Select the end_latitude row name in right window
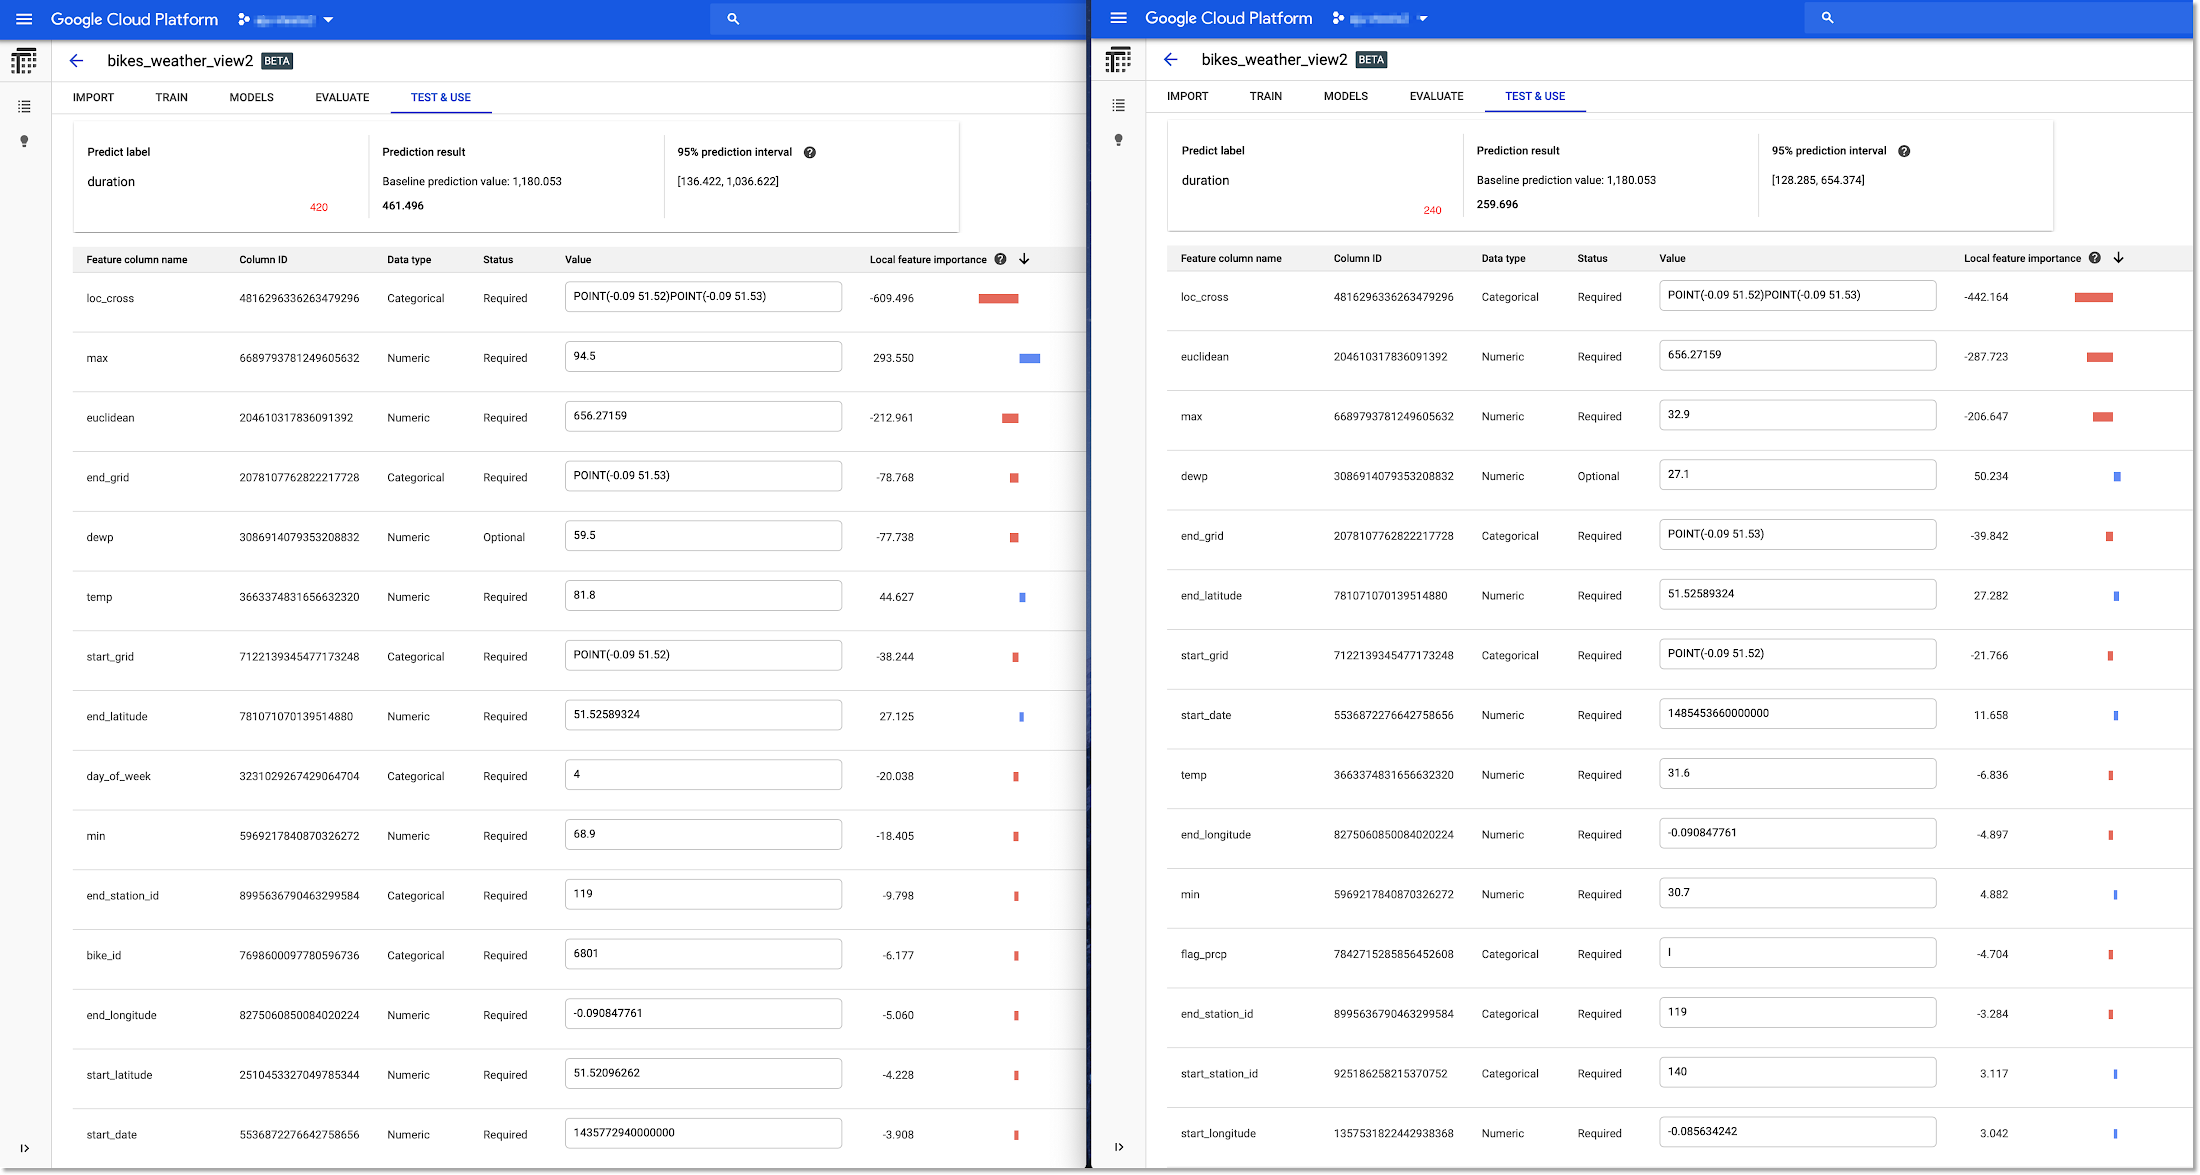The image size is (2200, 1175). pos(1211,596)
